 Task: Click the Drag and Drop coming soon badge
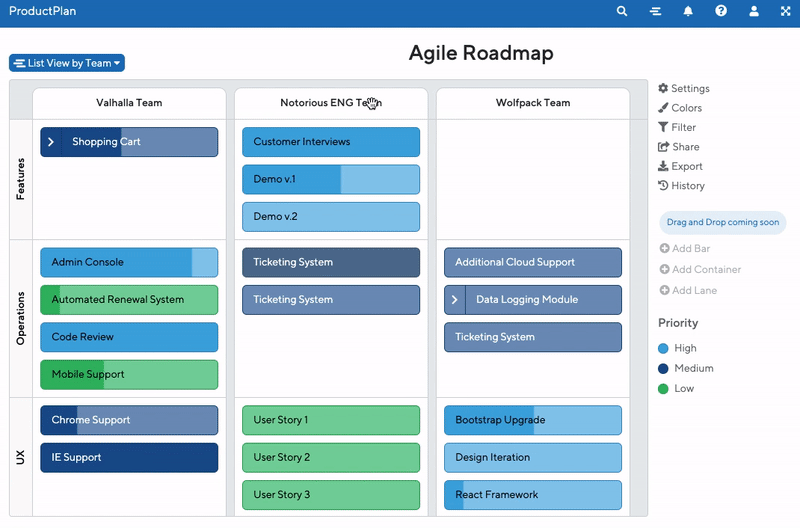pyautogui.click(x=722, y=222)
